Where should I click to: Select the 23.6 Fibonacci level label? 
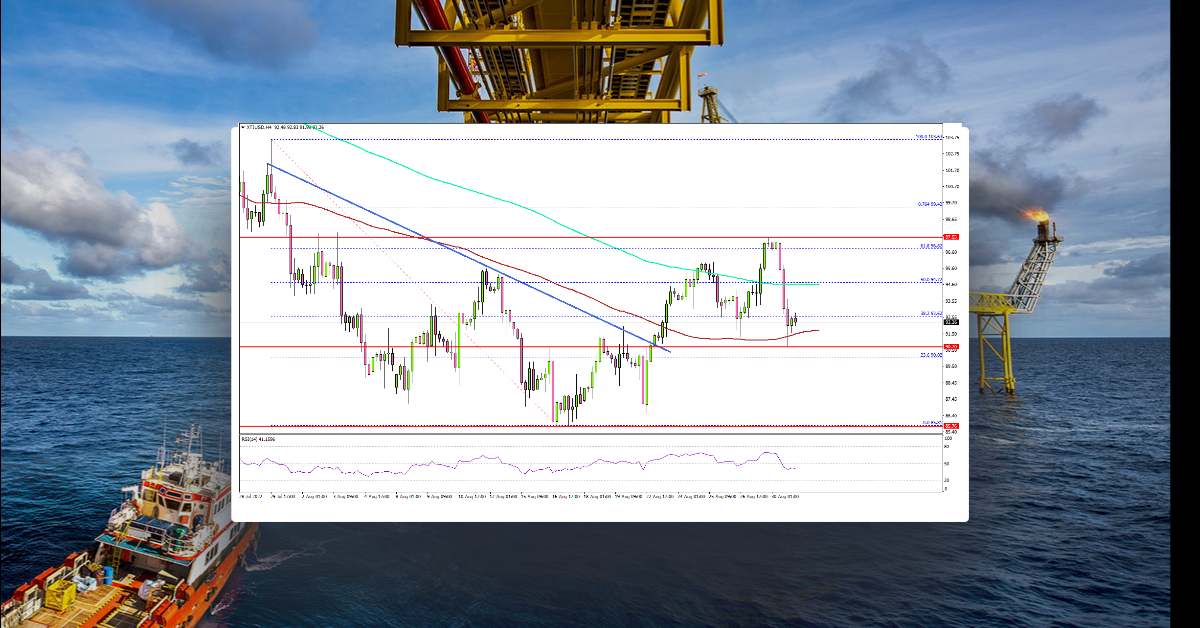pyautogui.click(x=930, y=355)
